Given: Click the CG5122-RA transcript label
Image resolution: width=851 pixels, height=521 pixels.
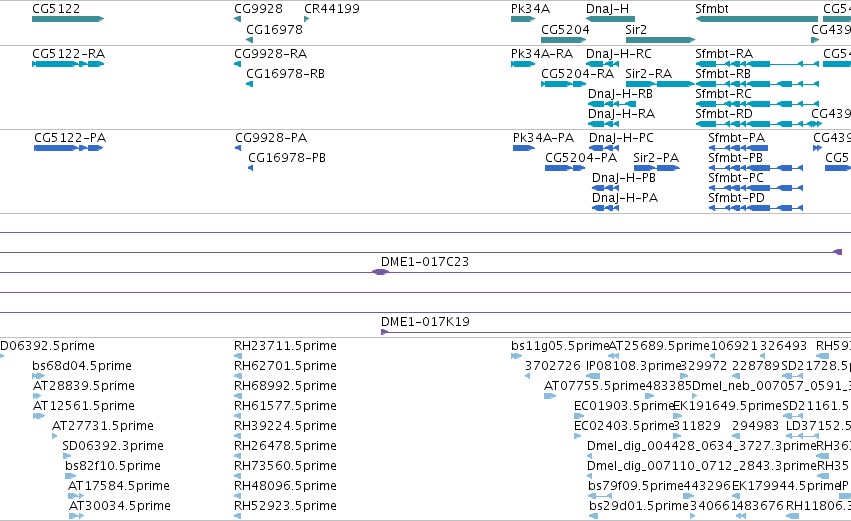Looking at the screenshot, I should (x=68, y=54).
